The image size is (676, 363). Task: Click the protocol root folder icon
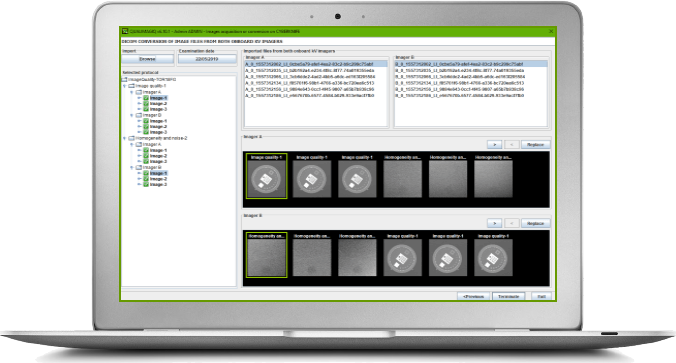click(x=125, y=80)
